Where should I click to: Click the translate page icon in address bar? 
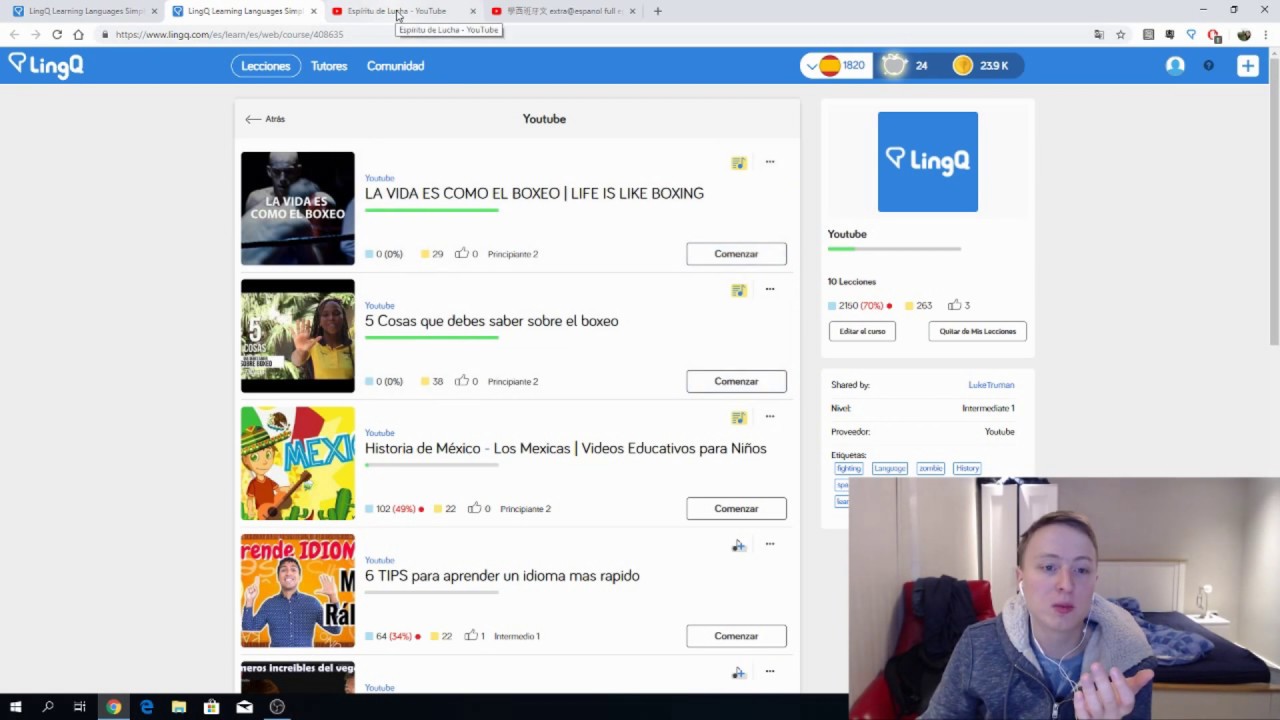(1098, 34)
